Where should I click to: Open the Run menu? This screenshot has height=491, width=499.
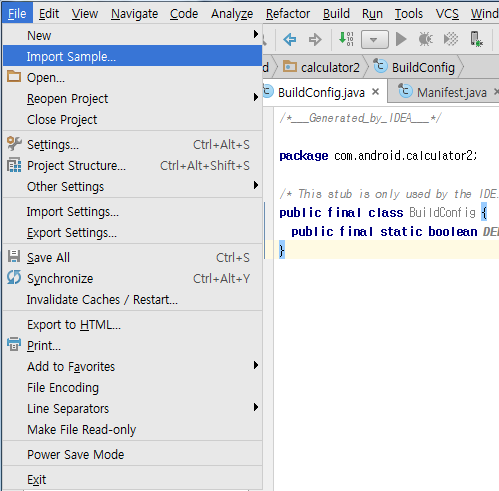(372, 14)
